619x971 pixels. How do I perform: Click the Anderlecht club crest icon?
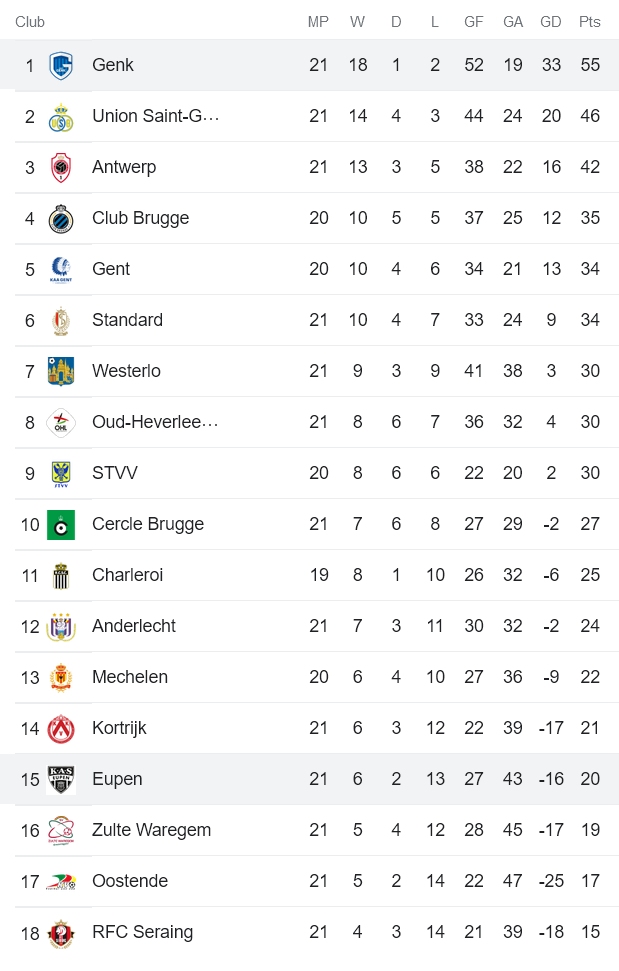61,627
